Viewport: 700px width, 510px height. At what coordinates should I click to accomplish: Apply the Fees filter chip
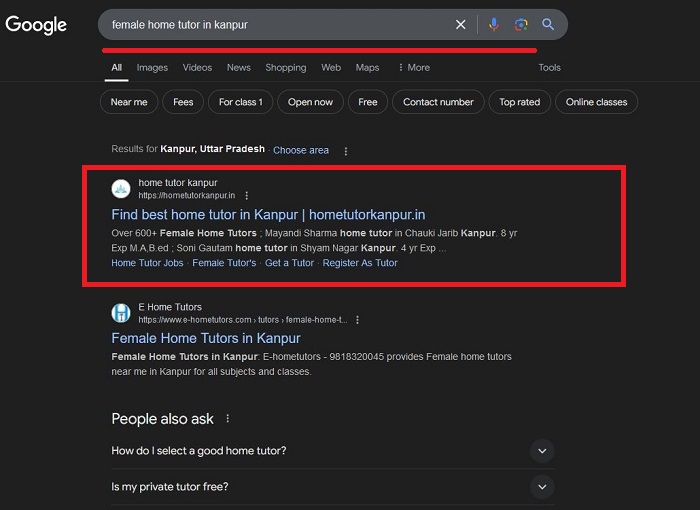pos(183,102)
